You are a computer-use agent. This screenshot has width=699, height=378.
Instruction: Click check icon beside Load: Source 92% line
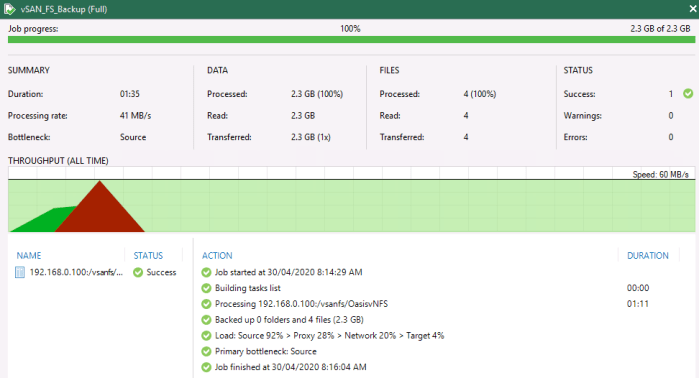coord(206,336)
